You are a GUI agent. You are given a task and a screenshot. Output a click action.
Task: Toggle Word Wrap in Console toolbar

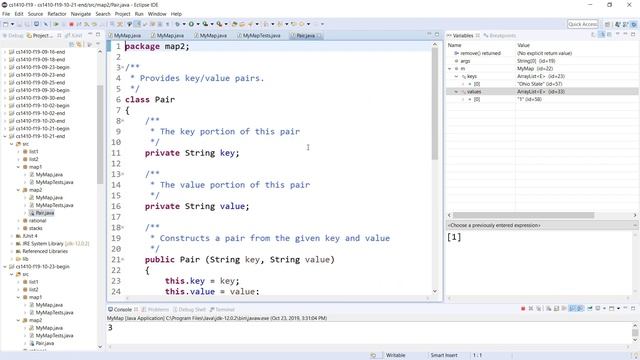click(564, 309)
